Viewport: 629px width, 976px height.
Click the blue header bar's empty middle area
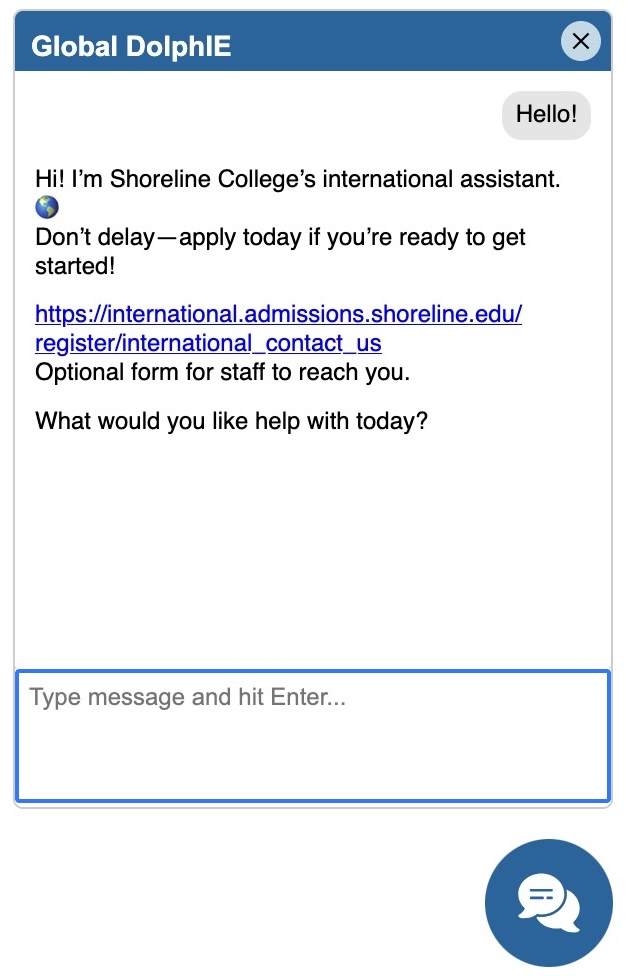[x=400, y=45]
